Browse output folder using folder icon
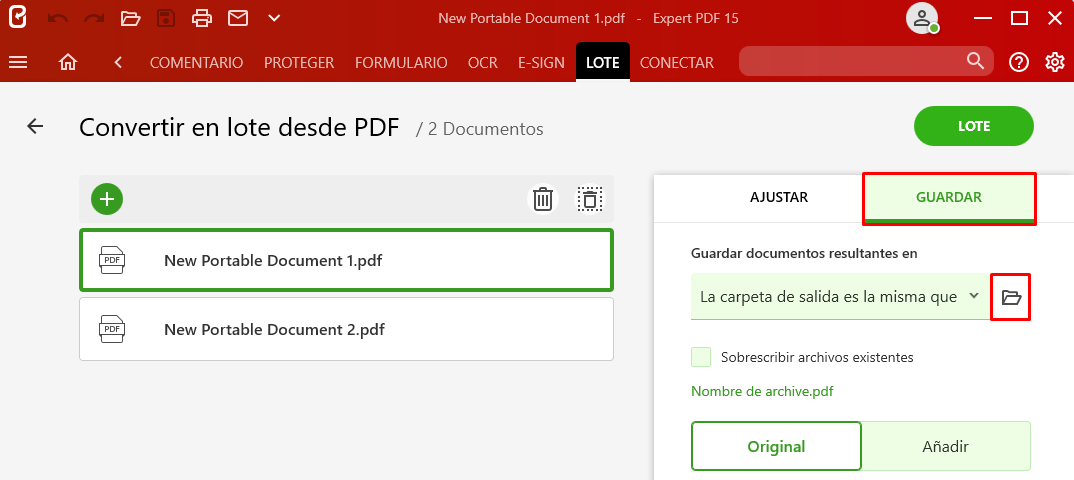The width and height of the screenshot is (1074, 480). (x=1011, y=297)
